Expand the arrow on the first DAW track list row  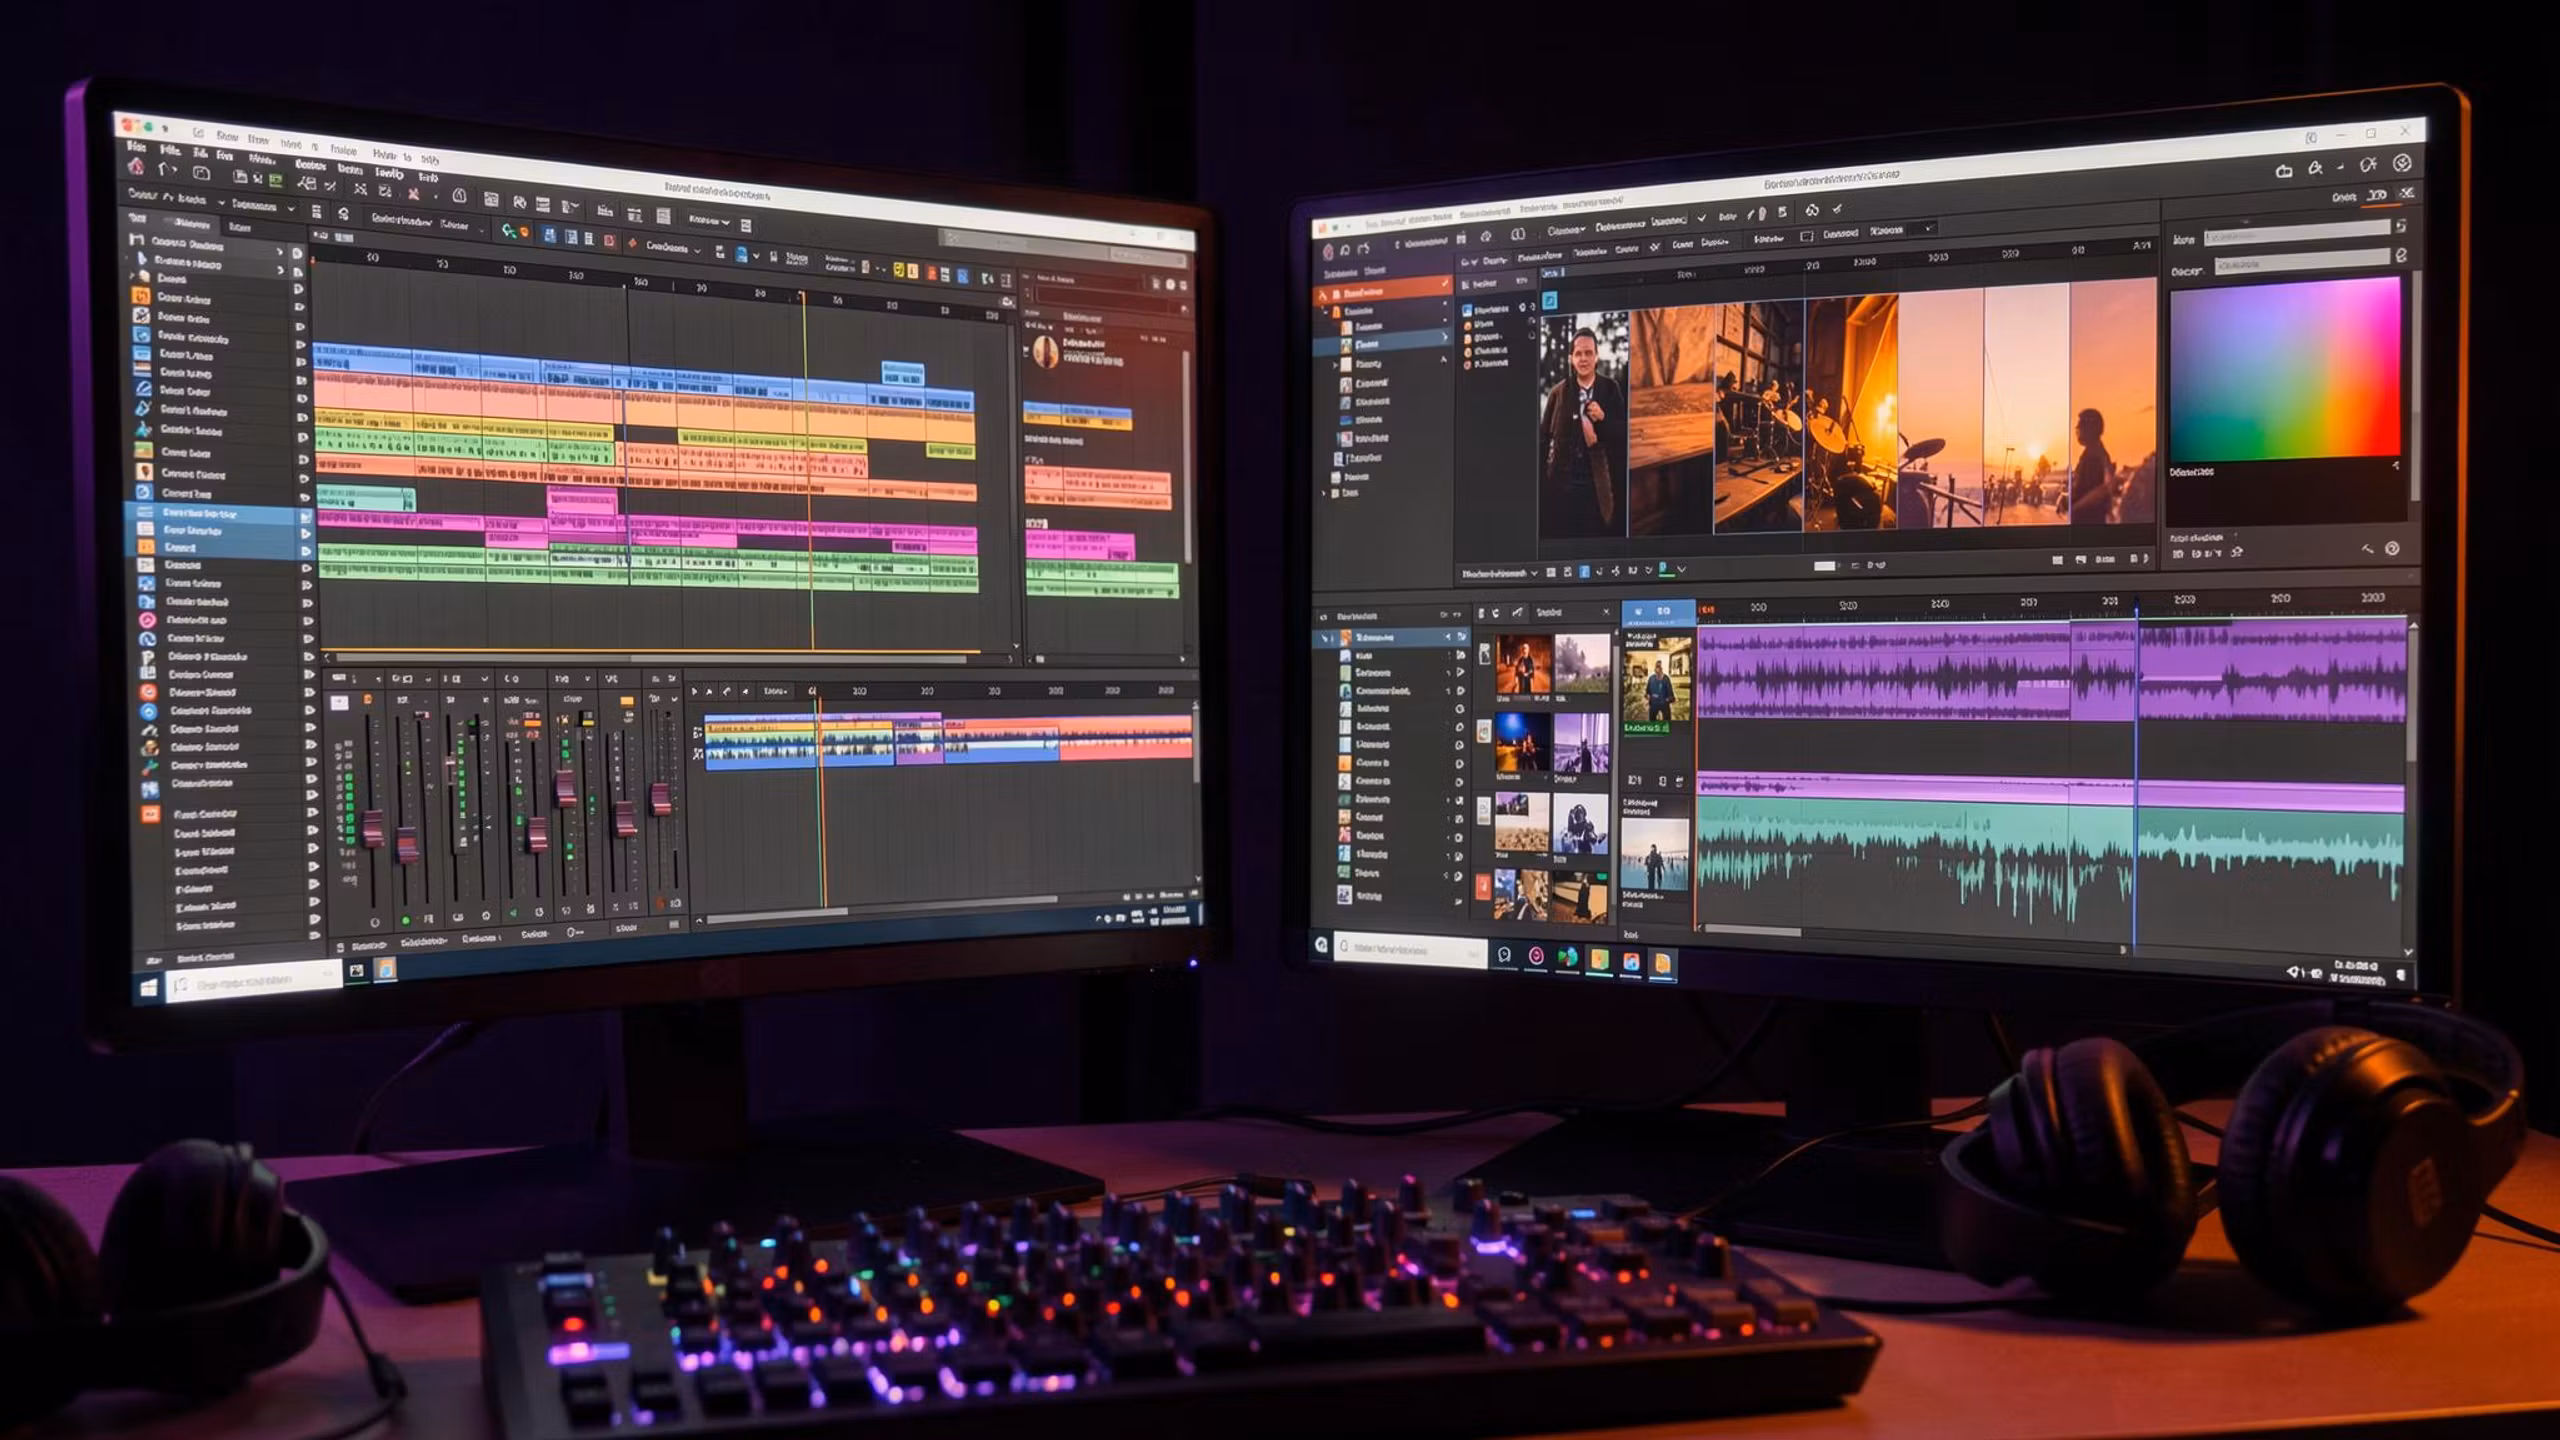point(279,251)
